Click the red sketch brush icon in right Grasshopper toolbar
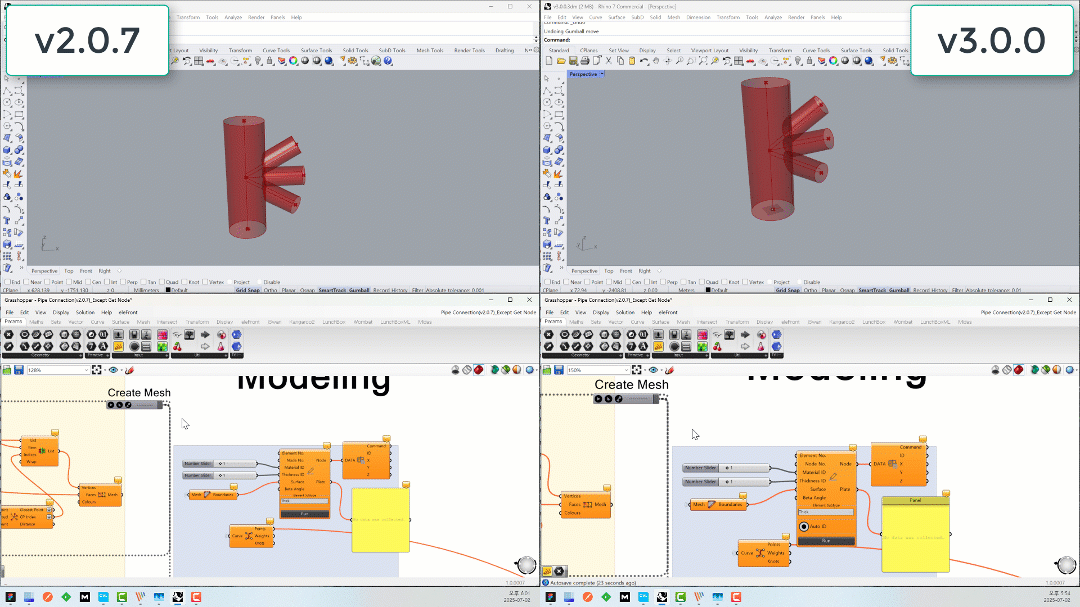Image resolution: width=1080 pixels, height=607 pixels. point(669,370)
